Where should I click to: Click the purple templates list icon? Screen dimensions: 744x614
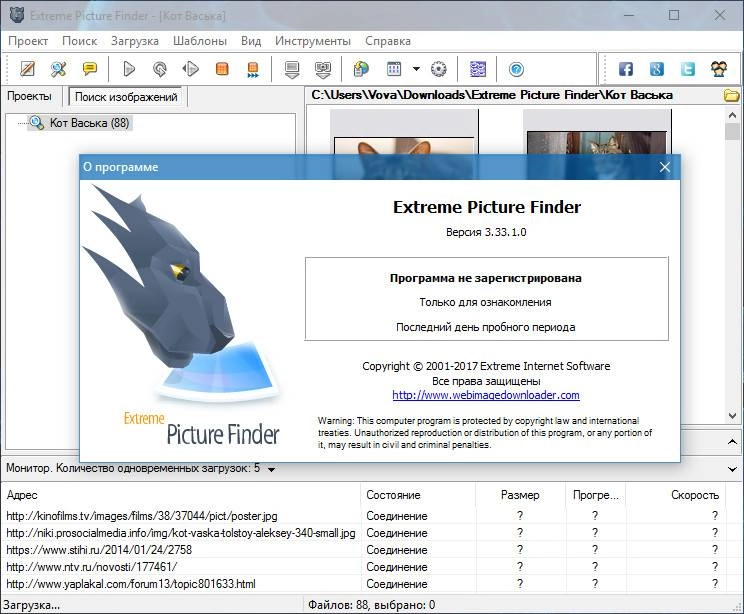point(477,69)
